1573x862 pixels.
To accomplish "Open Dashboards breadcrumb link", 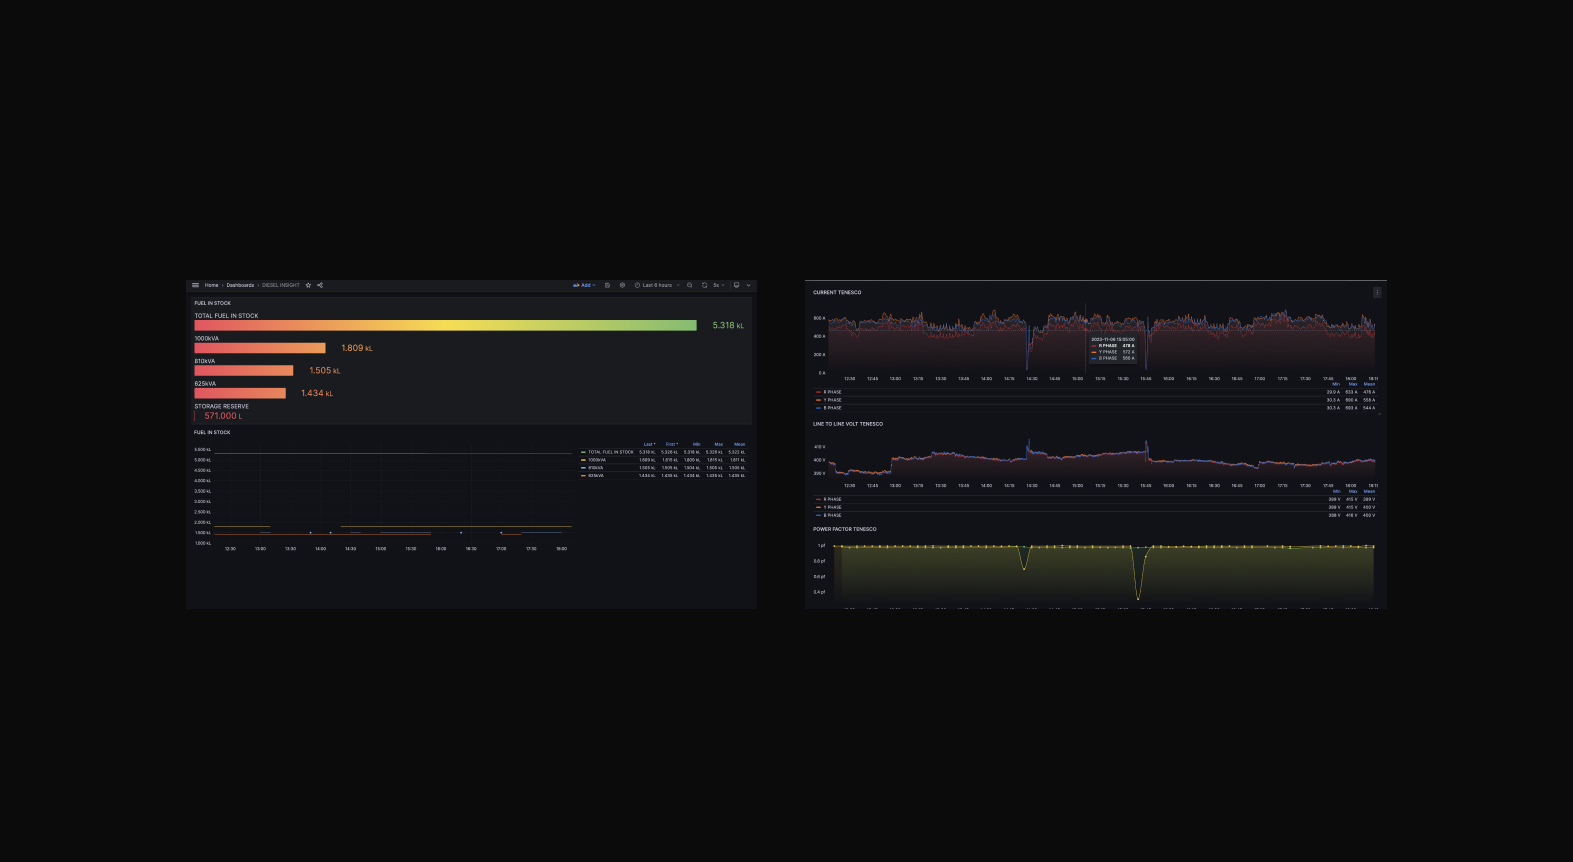I will (x=240, y=285).
